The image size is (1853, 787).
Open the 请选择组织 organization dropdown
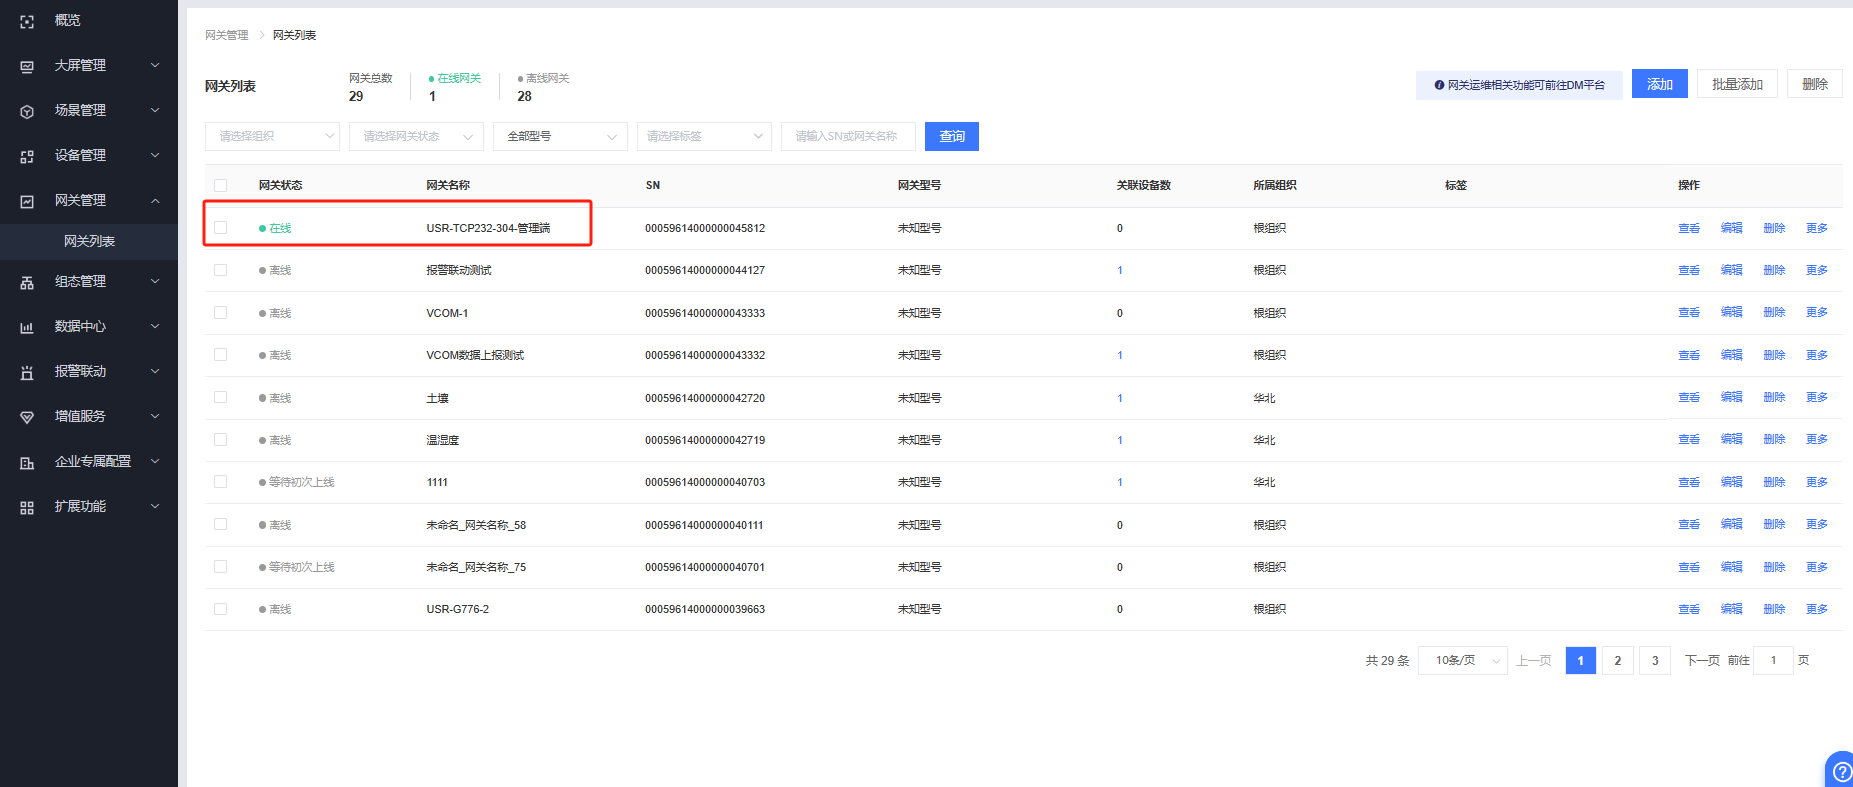point(272,136)
